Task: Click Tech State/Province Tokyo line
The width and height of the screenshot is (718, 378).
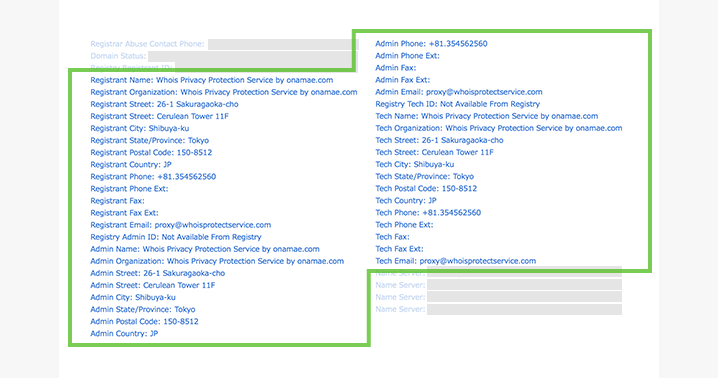Action: tap(424, 176)
